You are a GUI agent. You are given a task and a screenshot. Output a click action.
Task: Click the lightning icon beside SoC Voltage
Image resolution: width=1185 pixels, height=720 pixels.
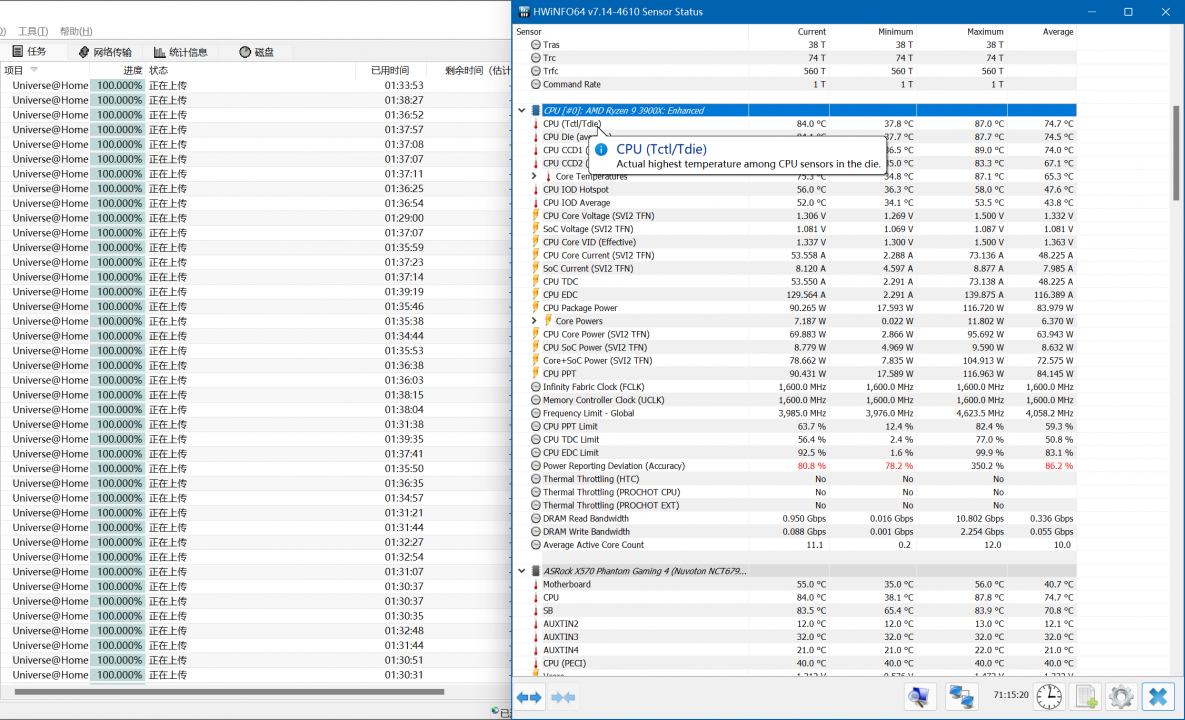[x=536, y=229]
